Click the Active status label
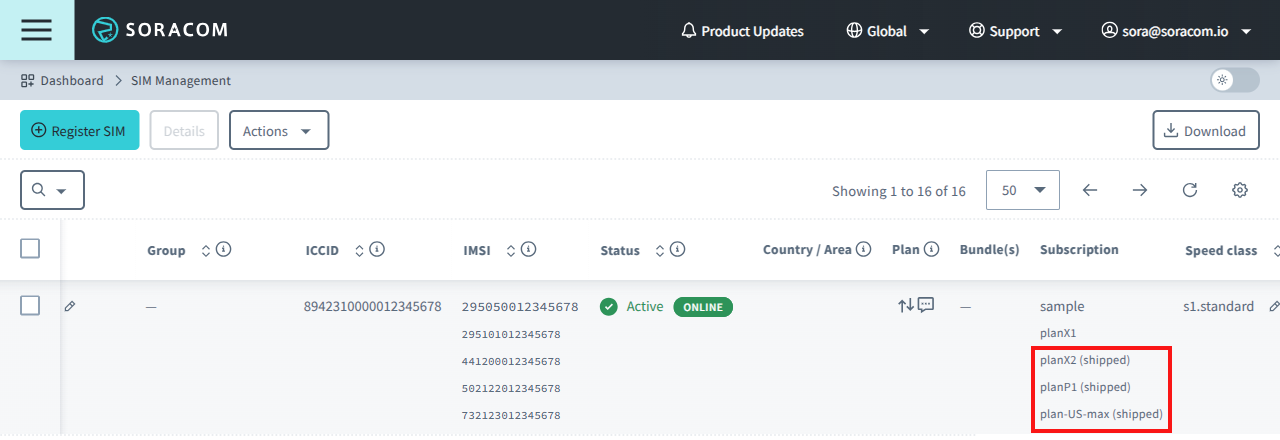Screen dimensions: 1280x440 (x=645, y=306)
